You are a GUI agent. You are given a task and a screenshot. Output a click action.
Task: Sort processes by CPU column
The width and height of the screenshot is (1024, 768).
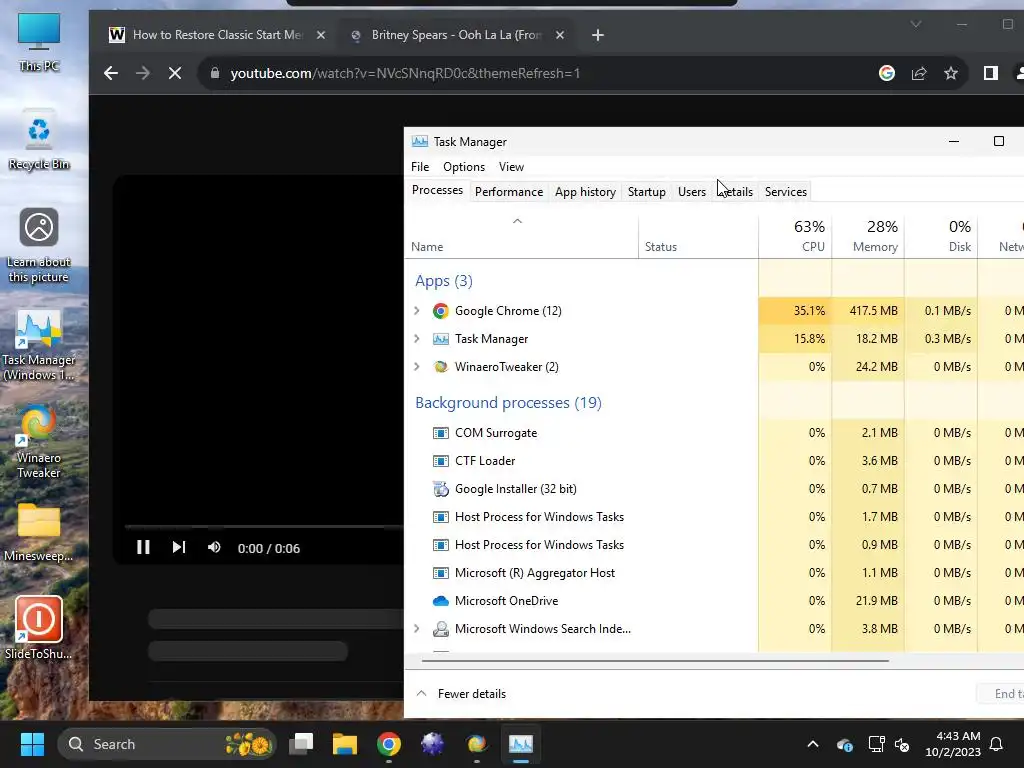point(795,236)
